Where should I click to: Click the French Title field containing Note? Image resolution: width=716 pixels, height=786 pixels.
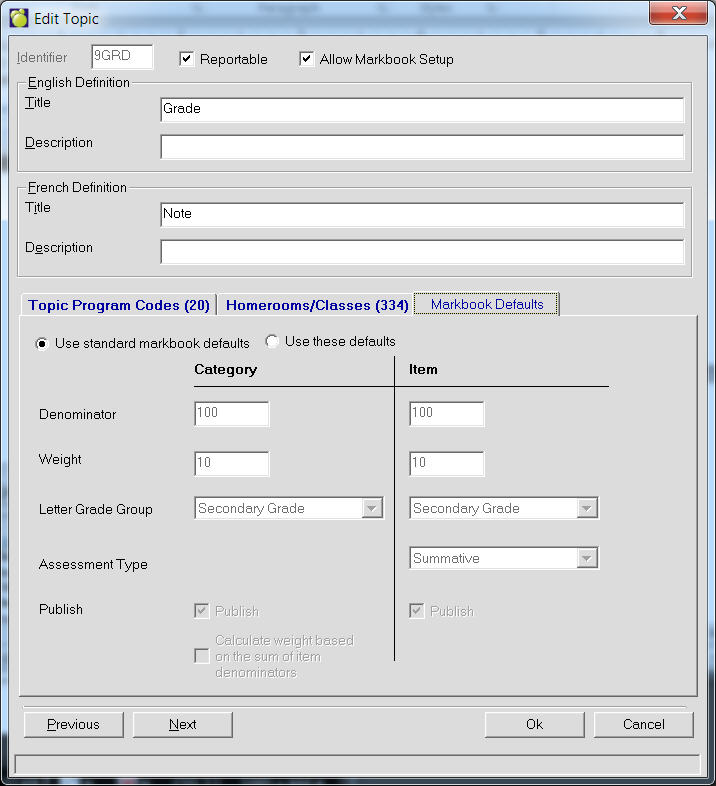(x=421, y=214)
